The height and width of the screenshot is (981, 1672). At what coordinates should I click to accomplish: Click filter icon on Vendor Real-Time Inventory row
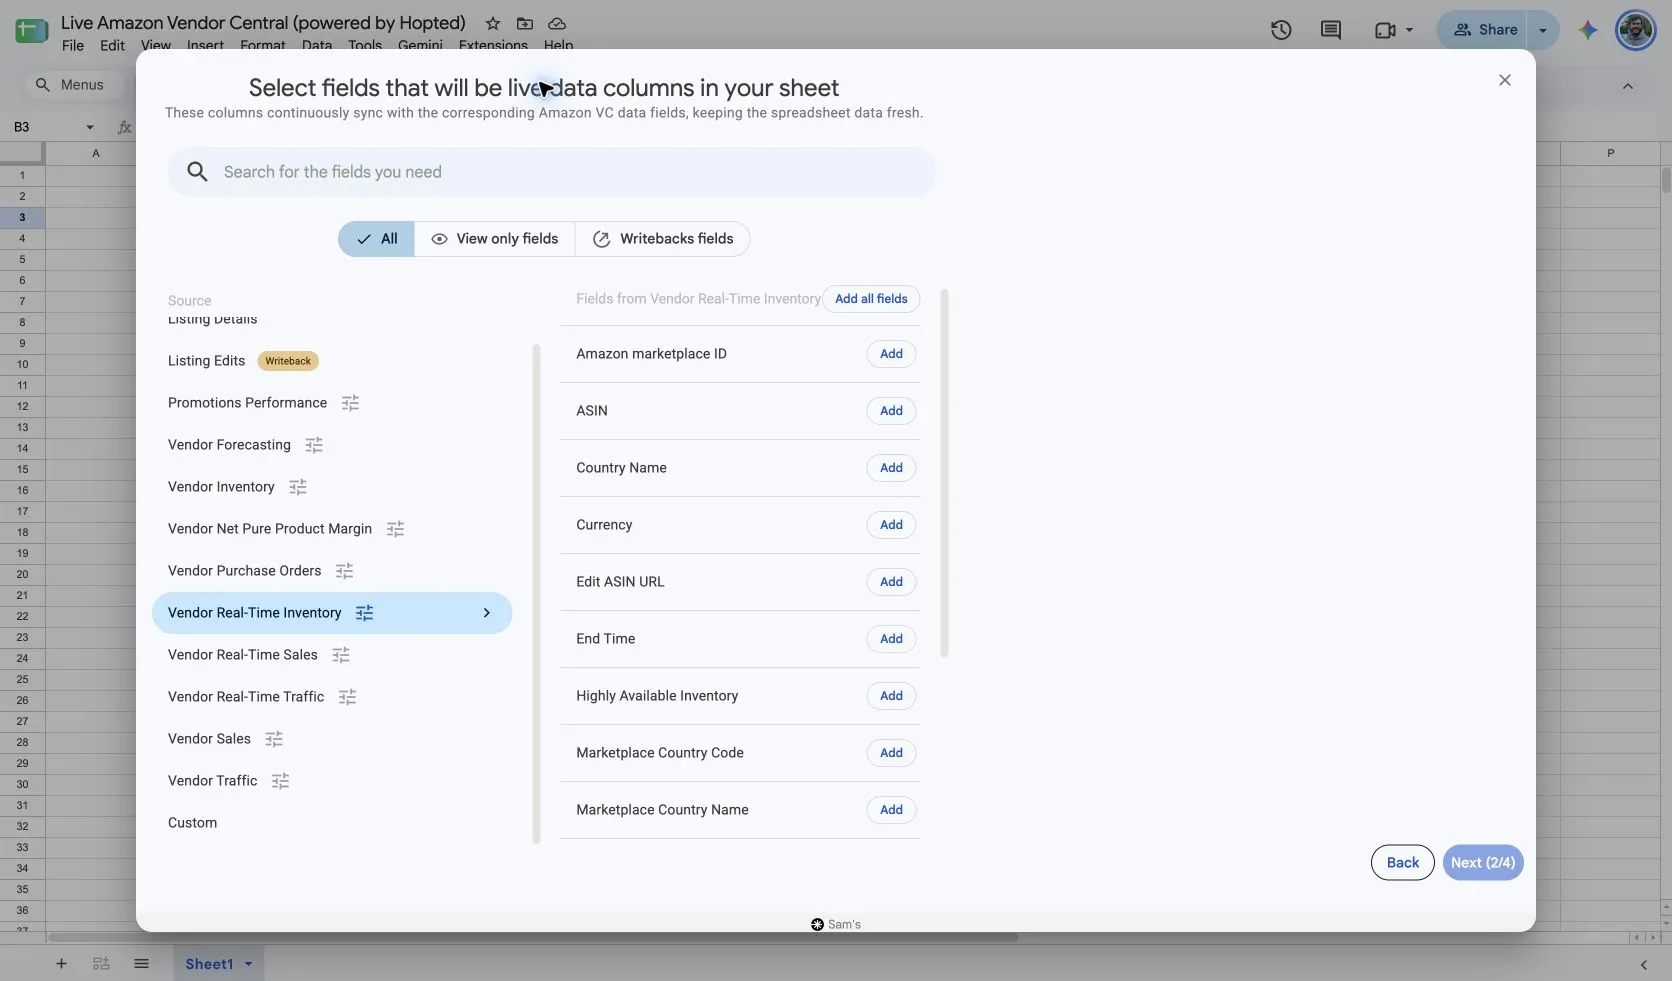365,613
